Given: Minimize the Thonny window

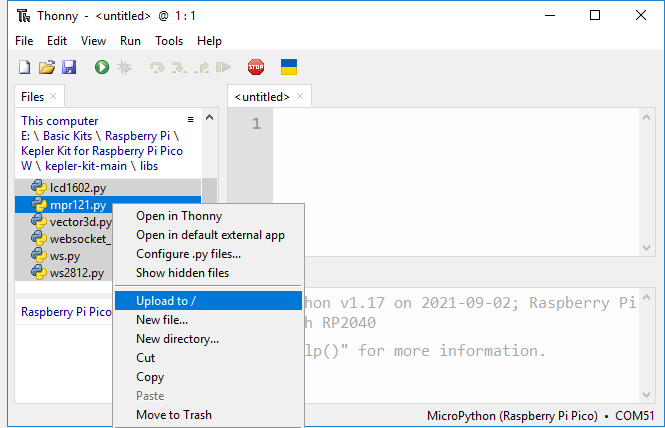Looking at the screenshot, I should (550, 15).
